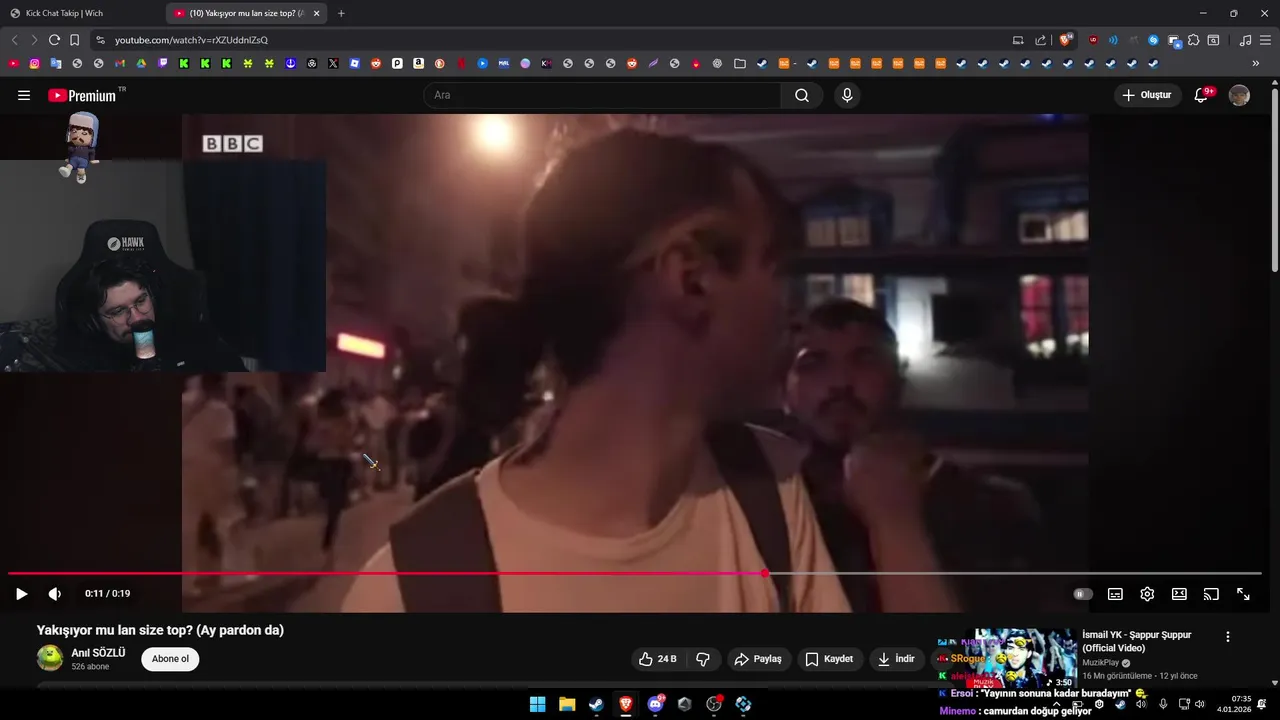
Task: Open video settings gear
Action: point(1147,594)
